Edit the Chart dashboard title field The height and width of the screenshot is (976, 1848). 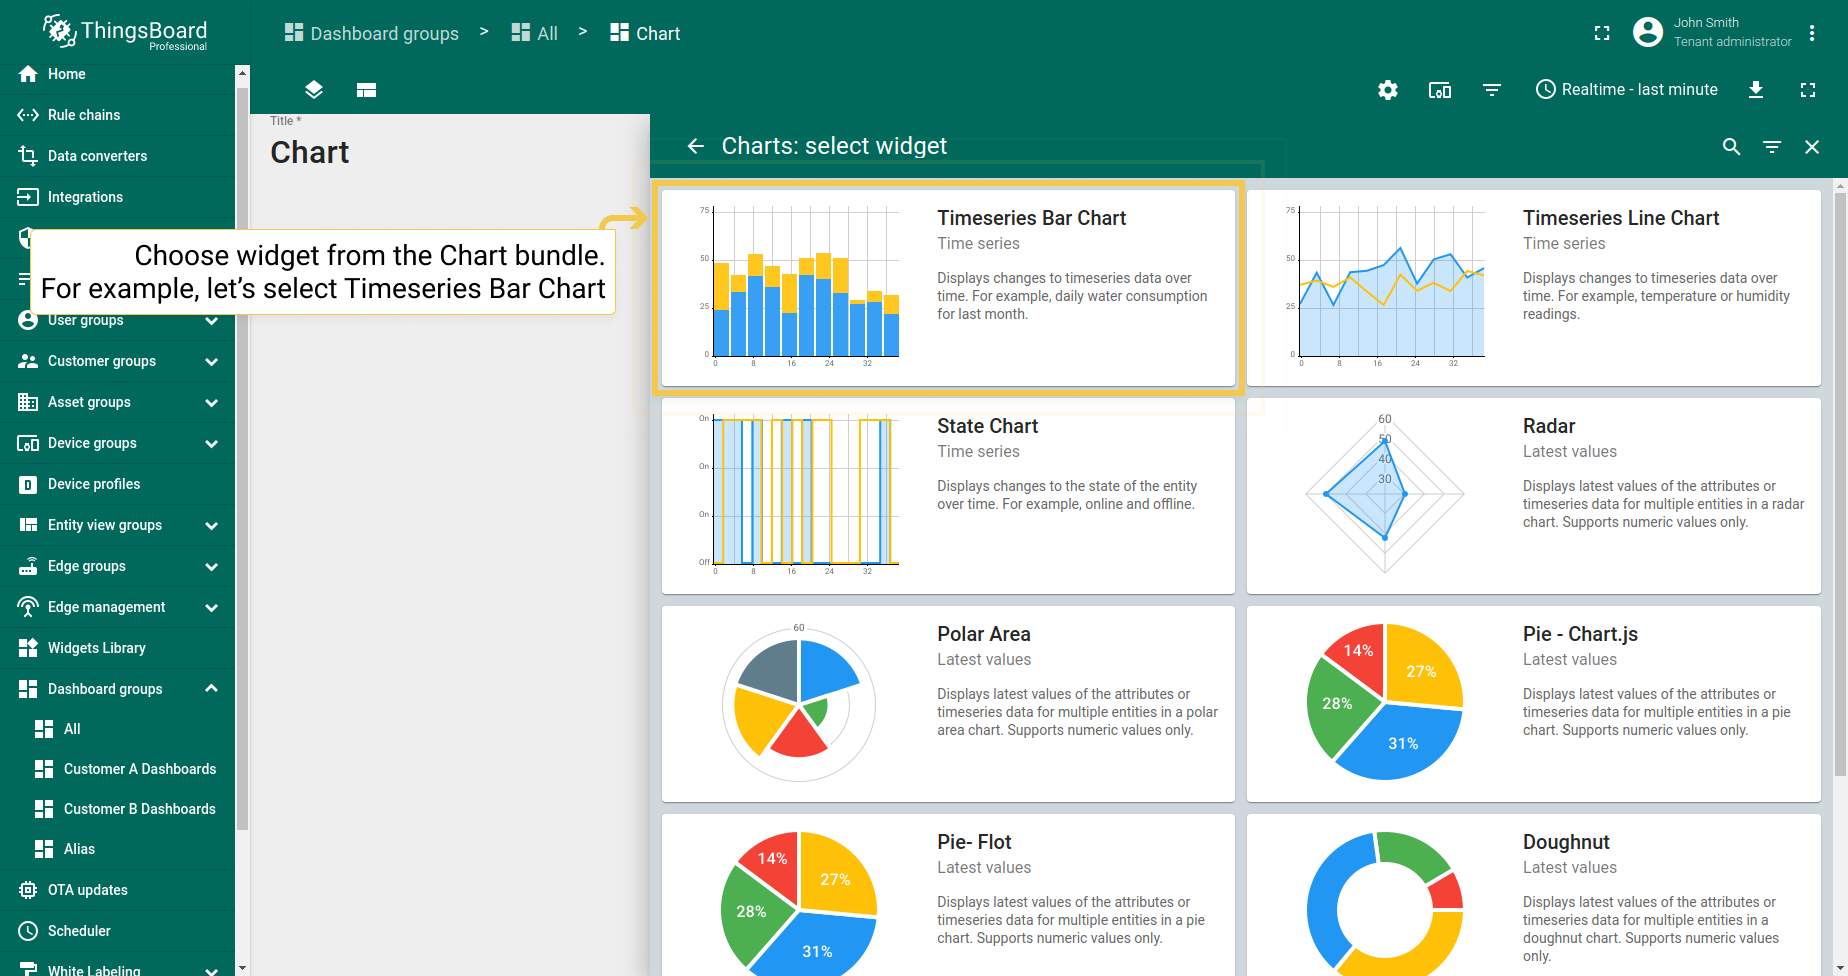pyautogui.click(x=450, y=152)
